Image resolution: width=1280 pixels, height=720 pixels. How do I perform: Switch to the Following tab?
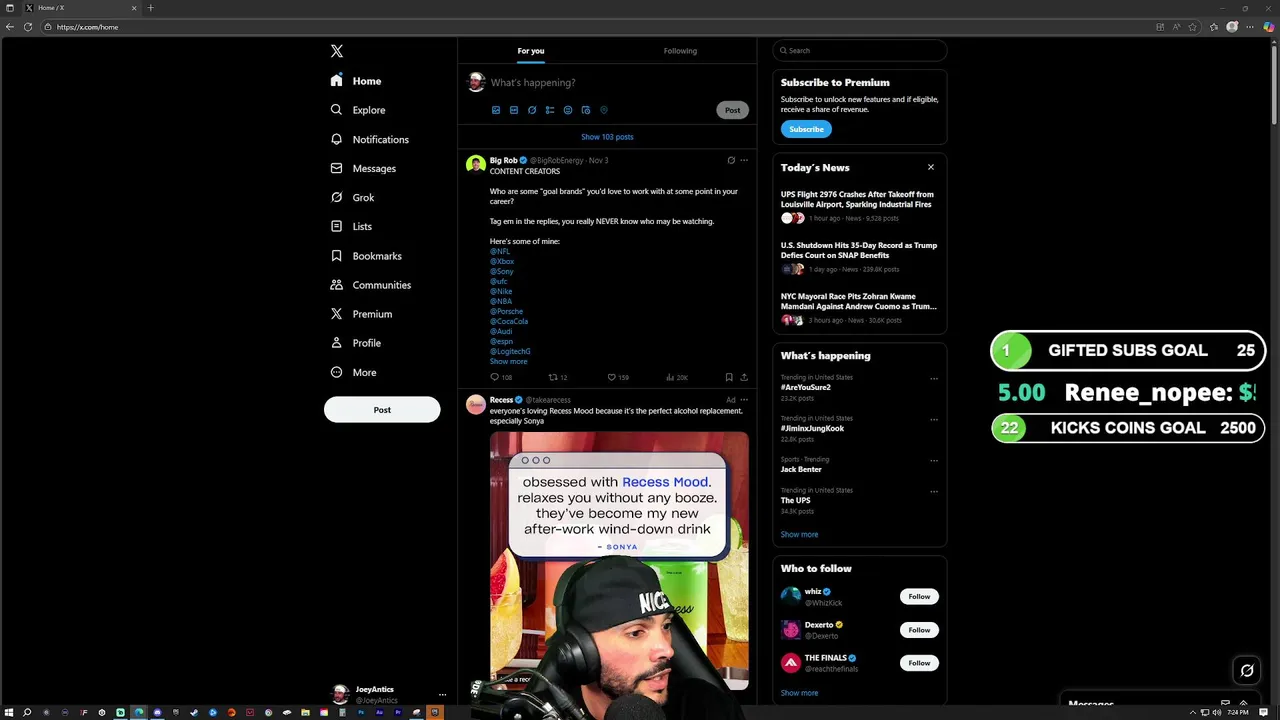click(680, 51)
